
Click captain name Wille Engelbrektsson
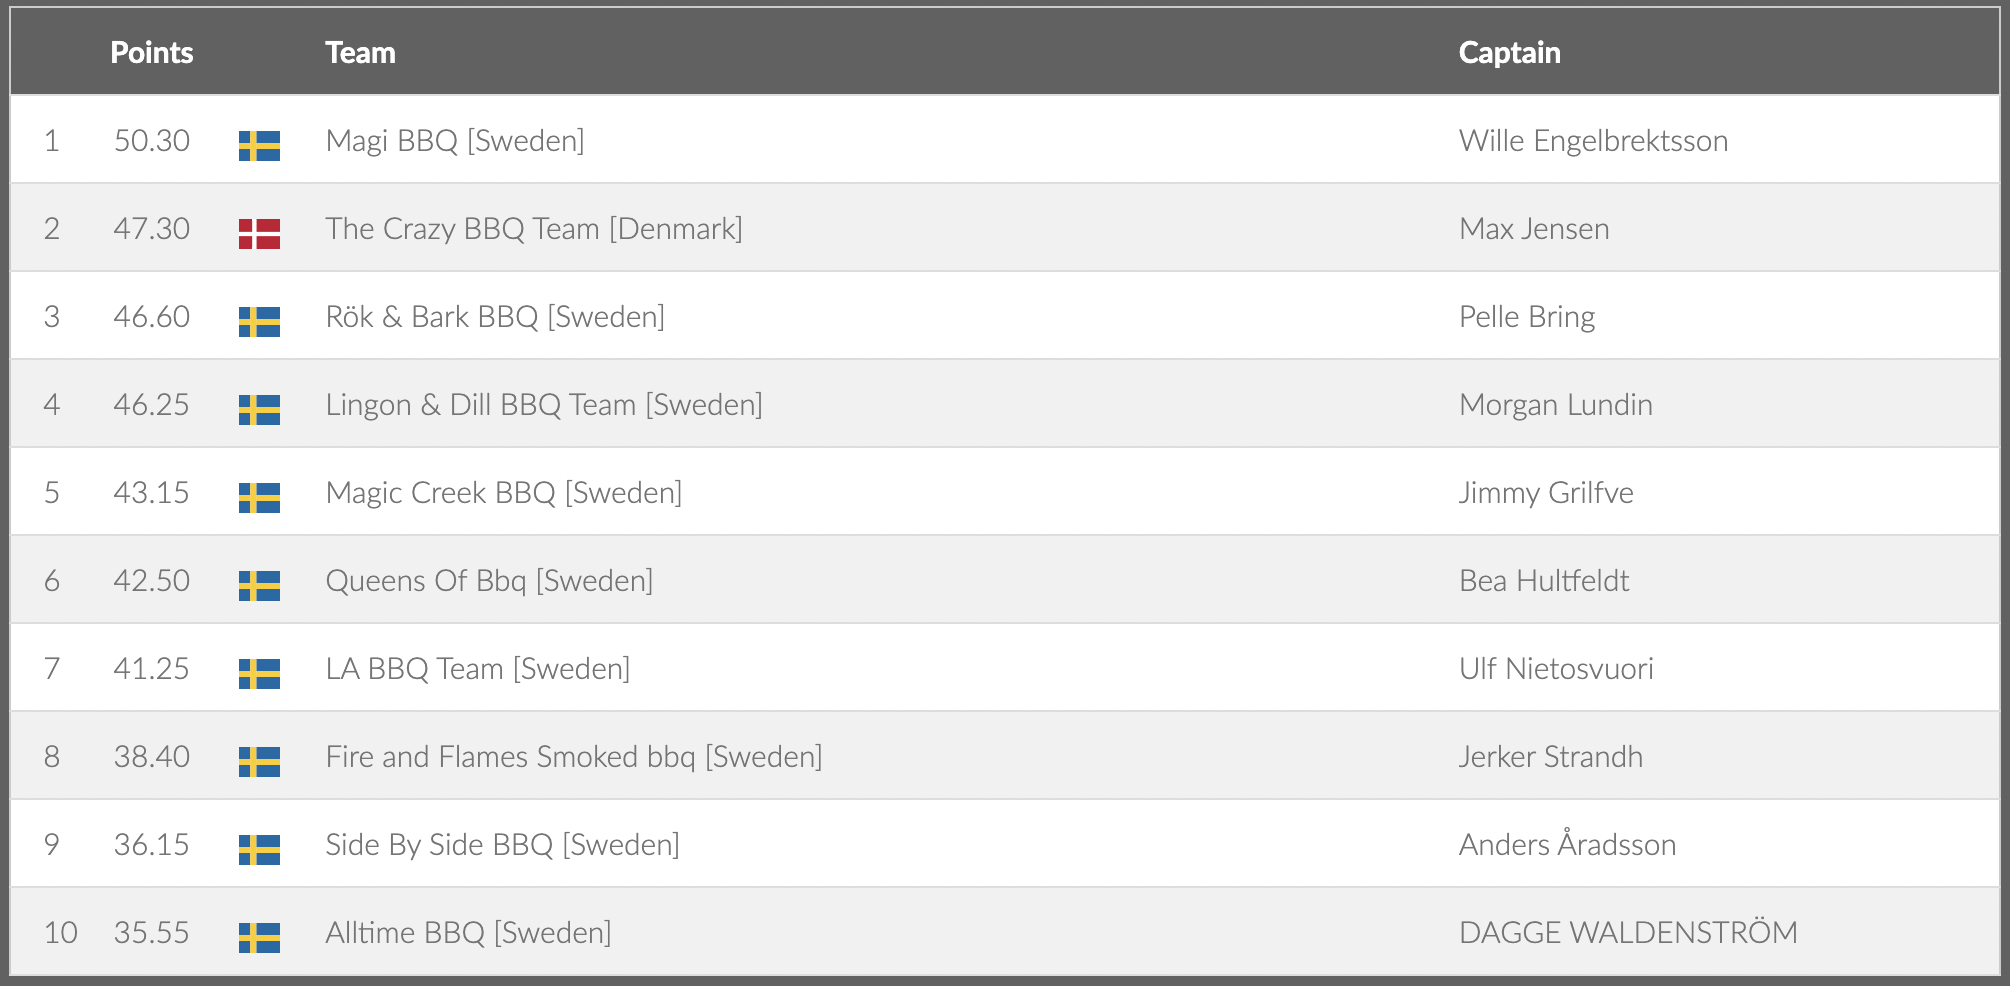[1593, 141]
